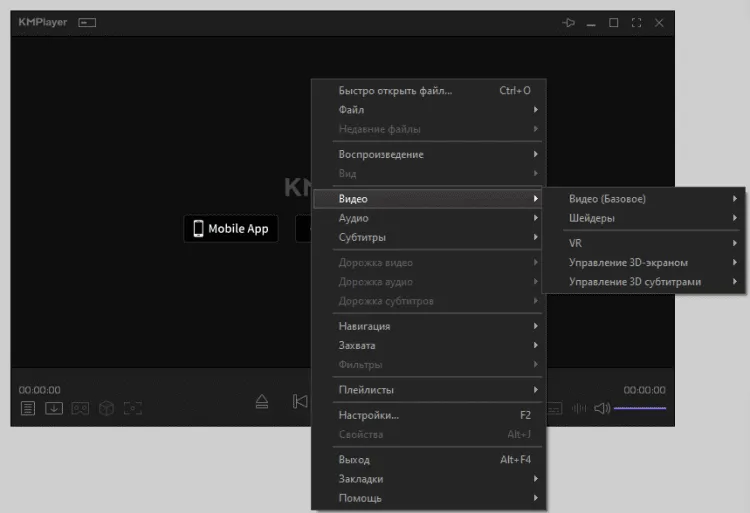The height and width of the screenshot is (513, 750).
Task: Click the eject/open file icon
Action: (x=262, y=402)
